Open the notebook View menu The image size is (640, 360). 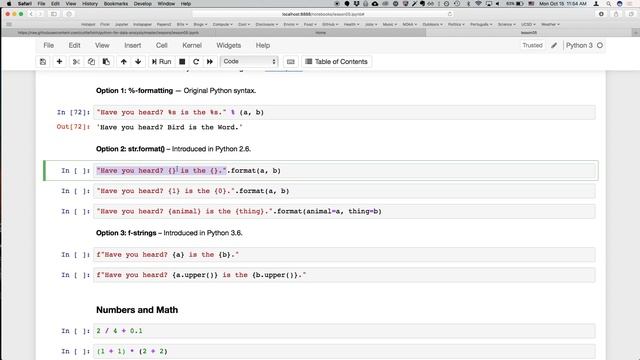pyautogui.click(x=102, y=45)
